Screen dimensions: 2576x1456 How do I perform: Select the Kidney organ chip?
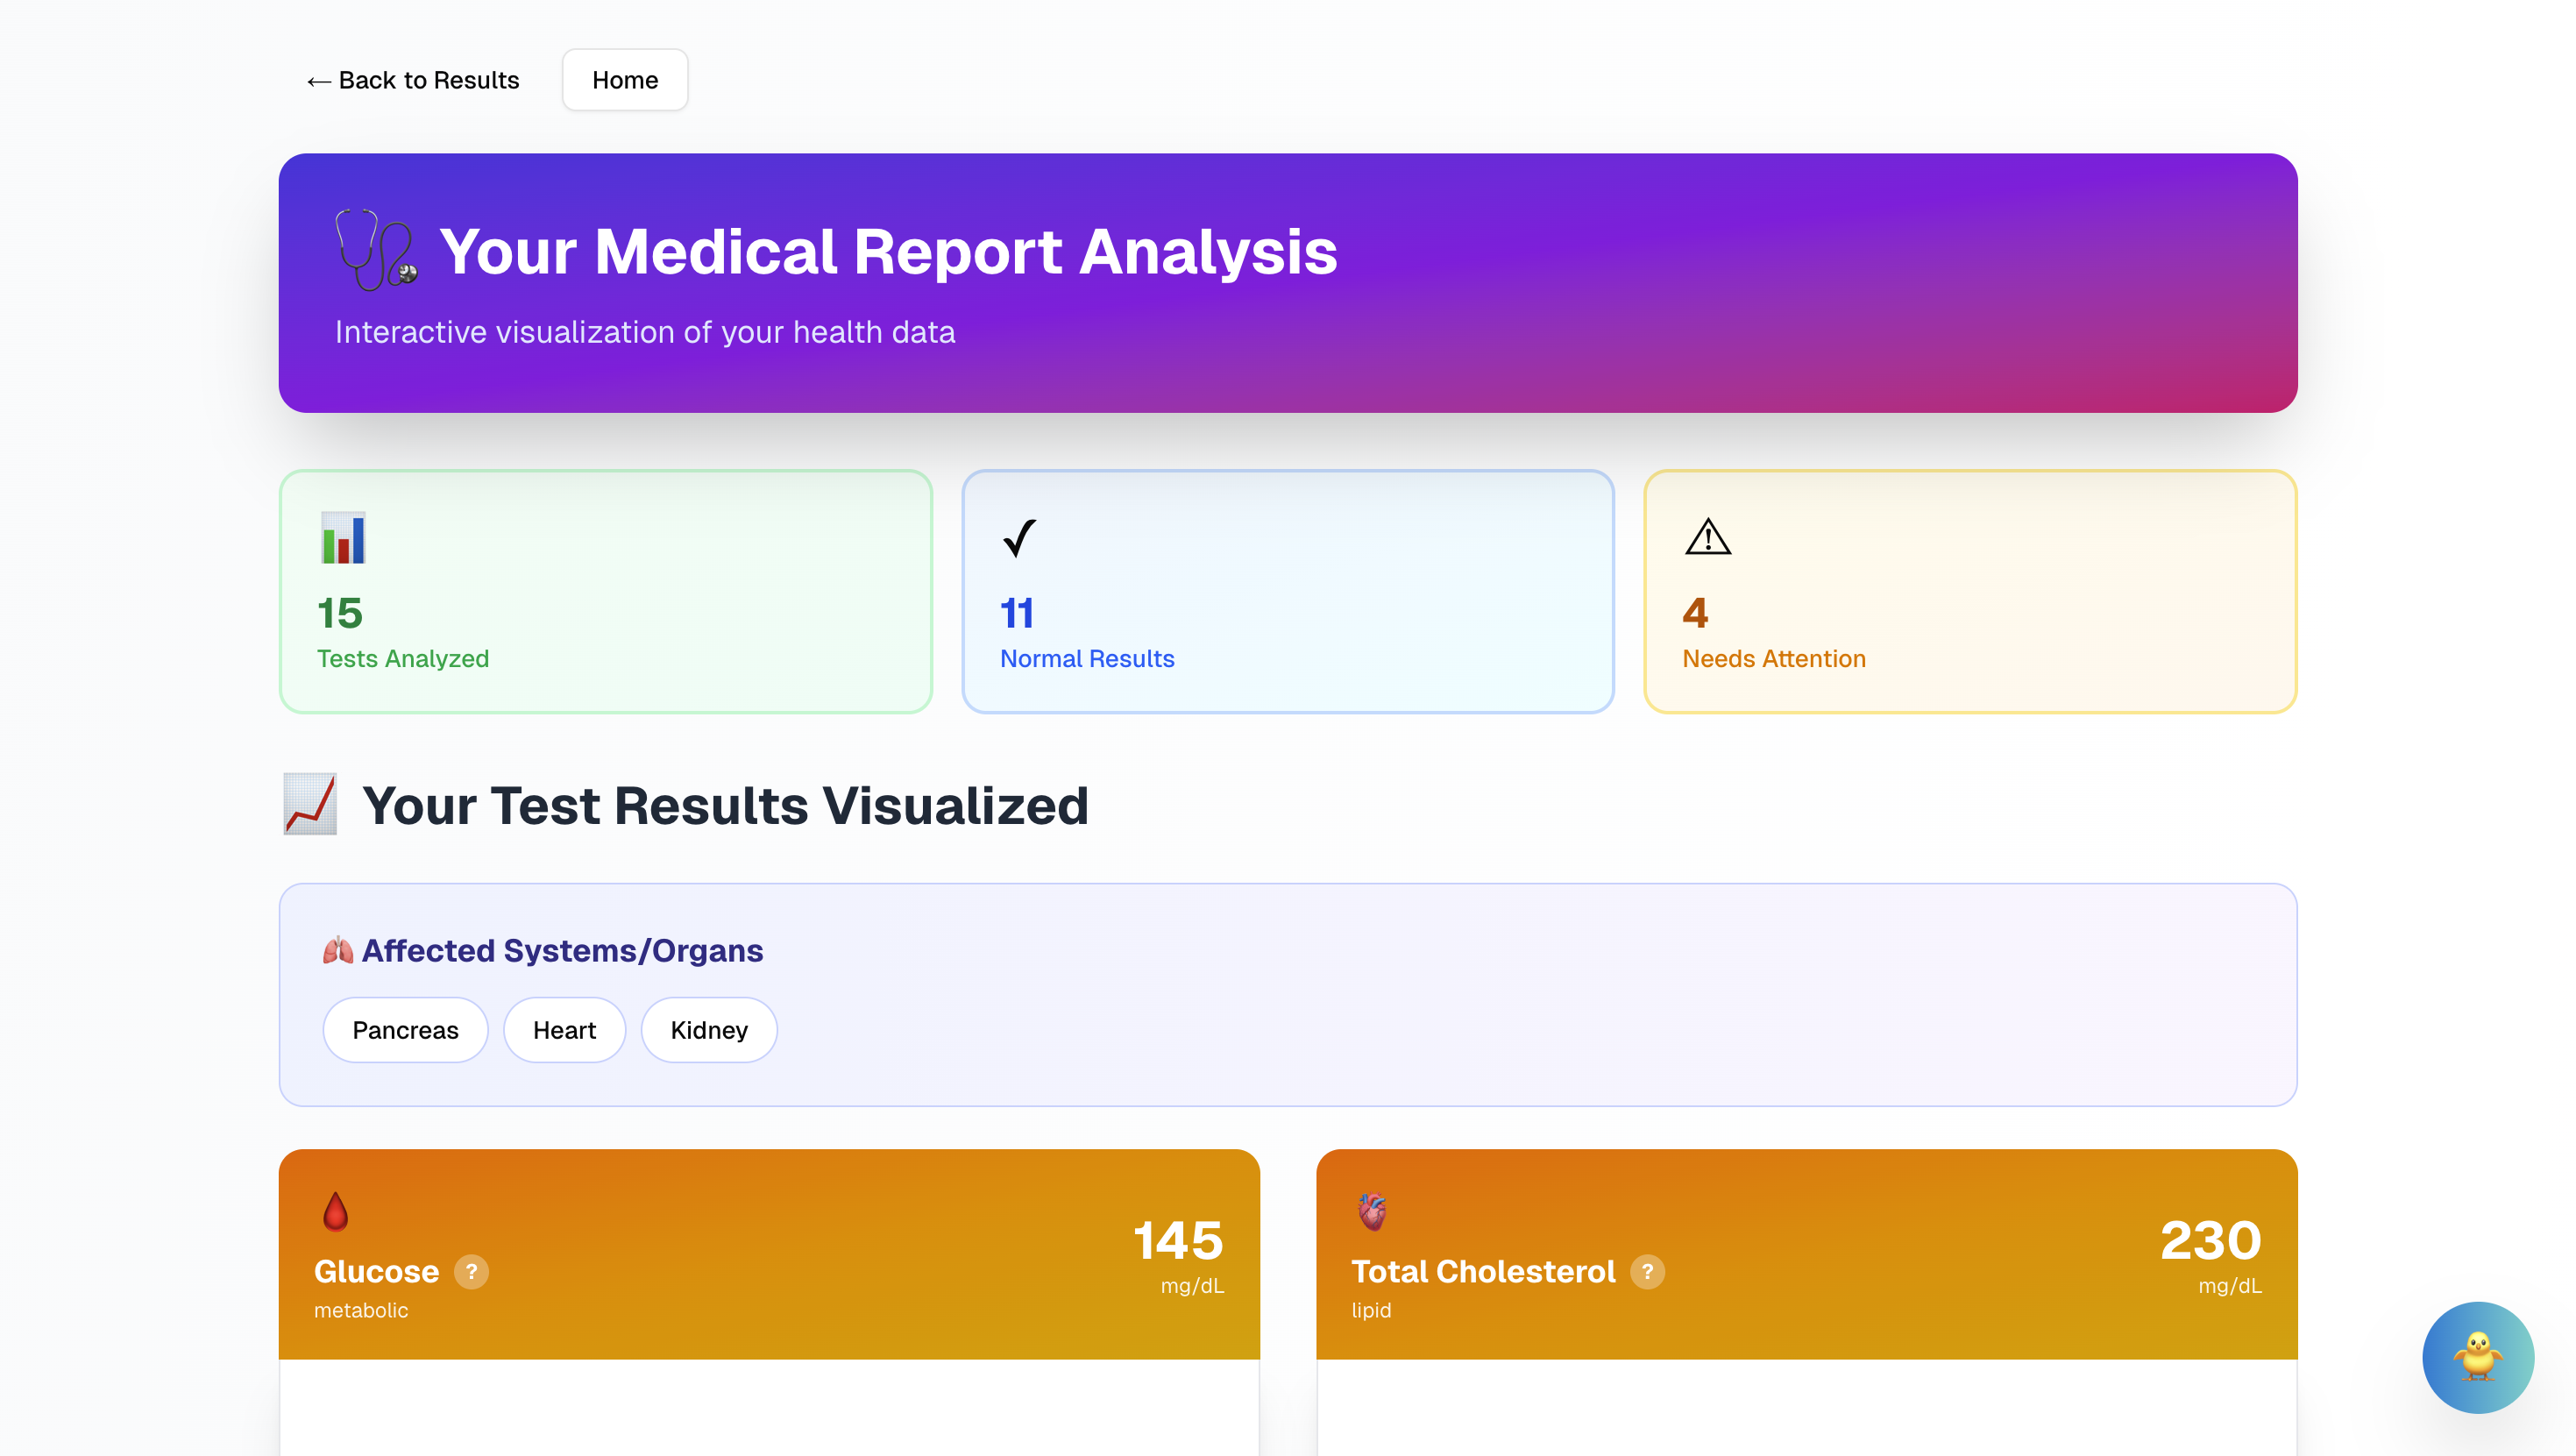709,1030
